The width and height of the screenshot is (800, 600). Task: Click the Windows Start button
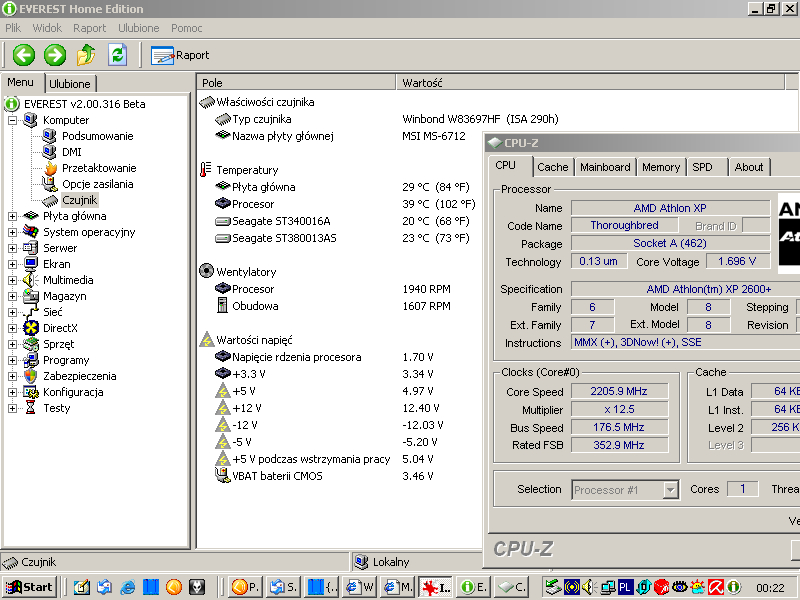click(x=30, y=587)
